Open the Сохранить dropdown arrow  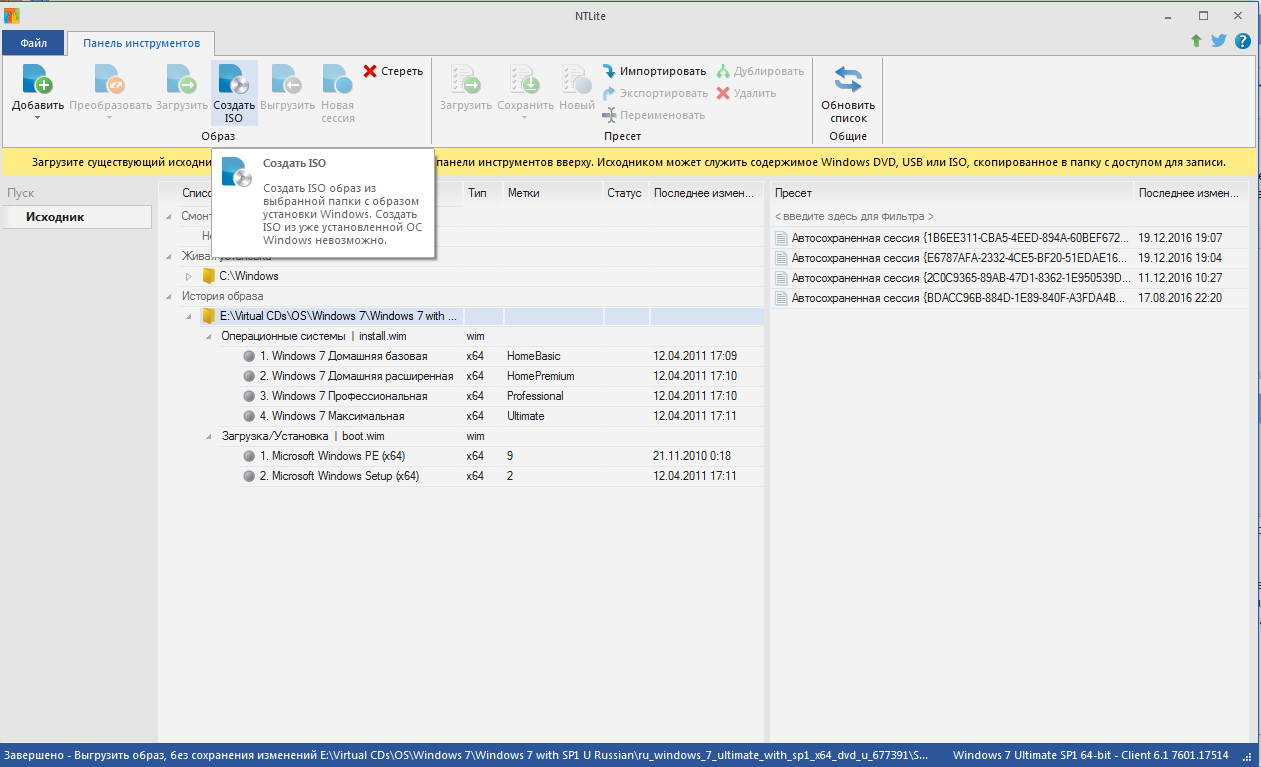click(525, 118)
